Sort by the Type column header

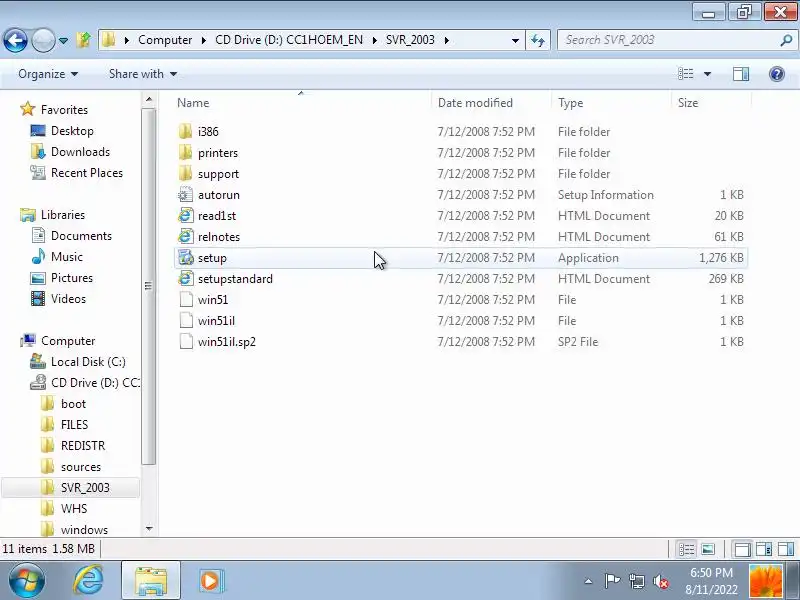[570, 103]
